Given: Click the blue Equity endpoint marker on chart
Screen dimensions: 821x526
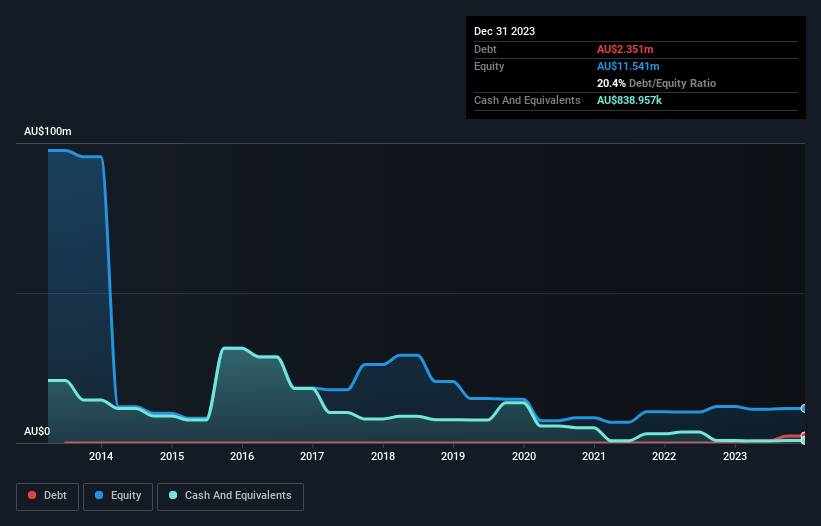Looking at the screenshot, I should click(x=803, y=408).
